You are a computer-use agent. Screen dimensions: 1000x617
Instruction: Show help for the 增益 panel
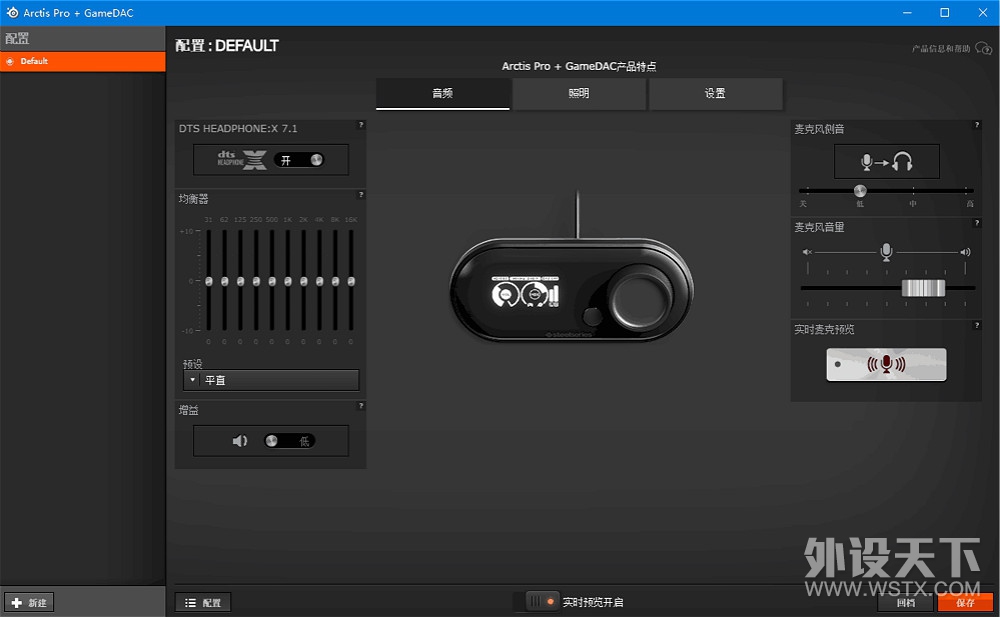coord(361,406)
